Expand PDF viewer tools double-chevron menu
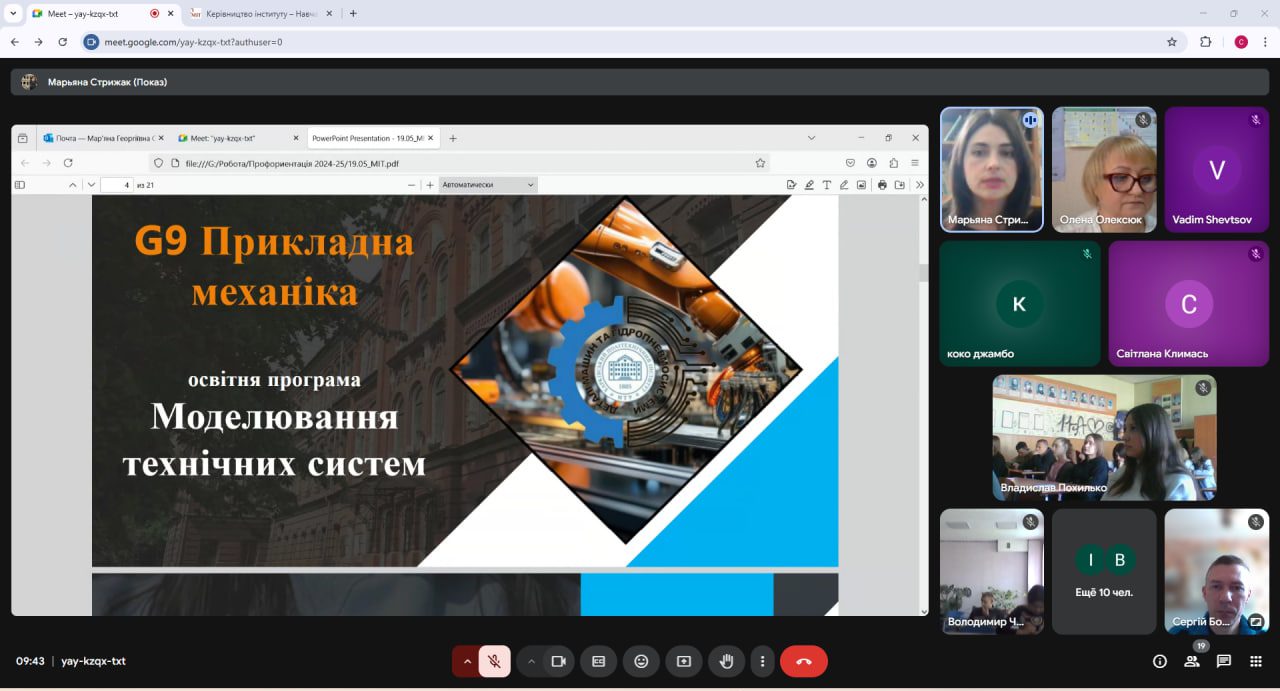 coord(919,185)
